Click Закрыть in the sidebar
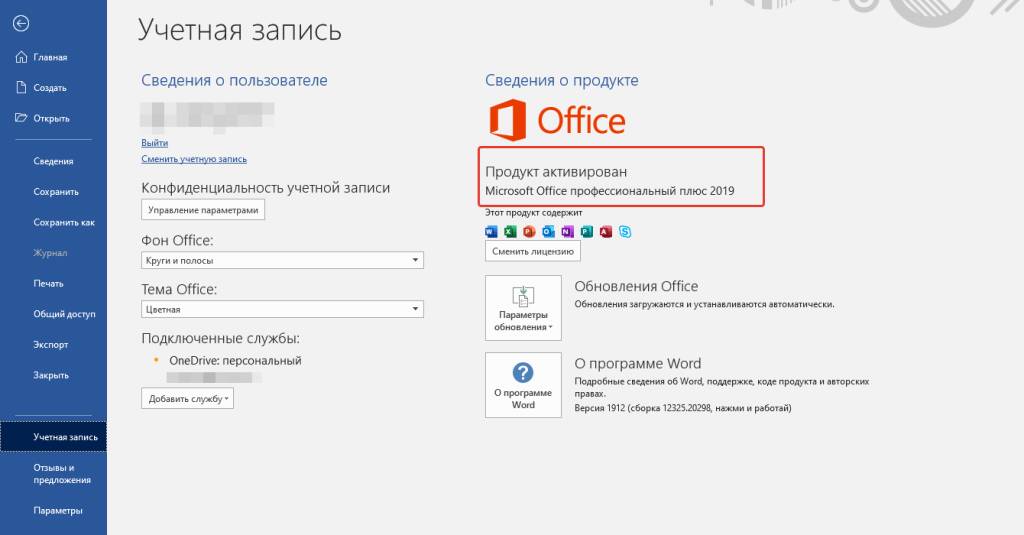This screenshot has width=1024, height=535. tap(53, 376)
